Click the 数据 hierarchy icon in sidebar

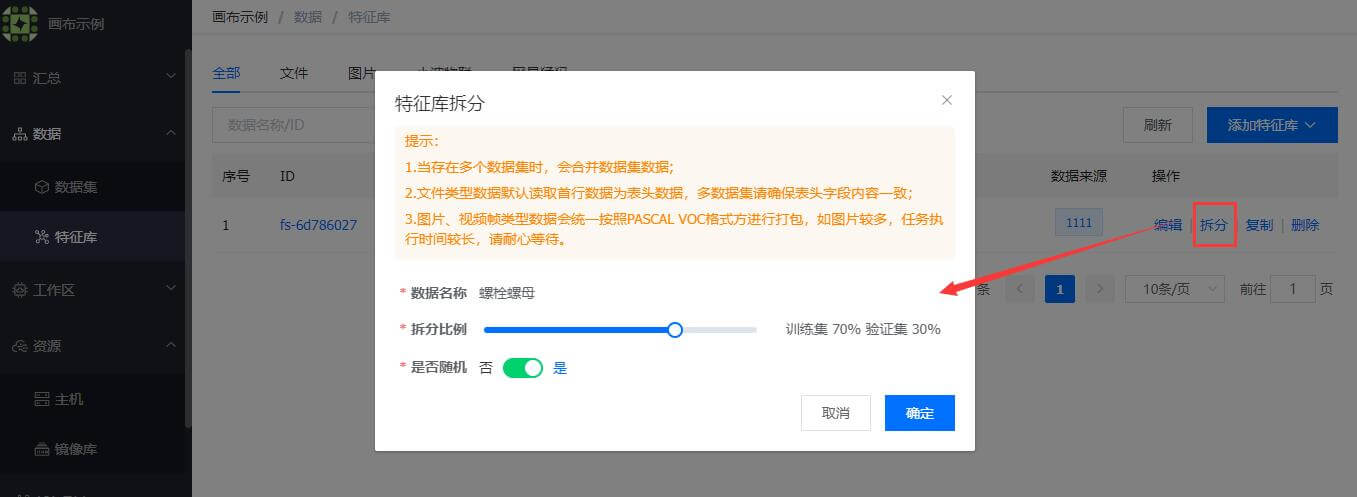(19, 134)
